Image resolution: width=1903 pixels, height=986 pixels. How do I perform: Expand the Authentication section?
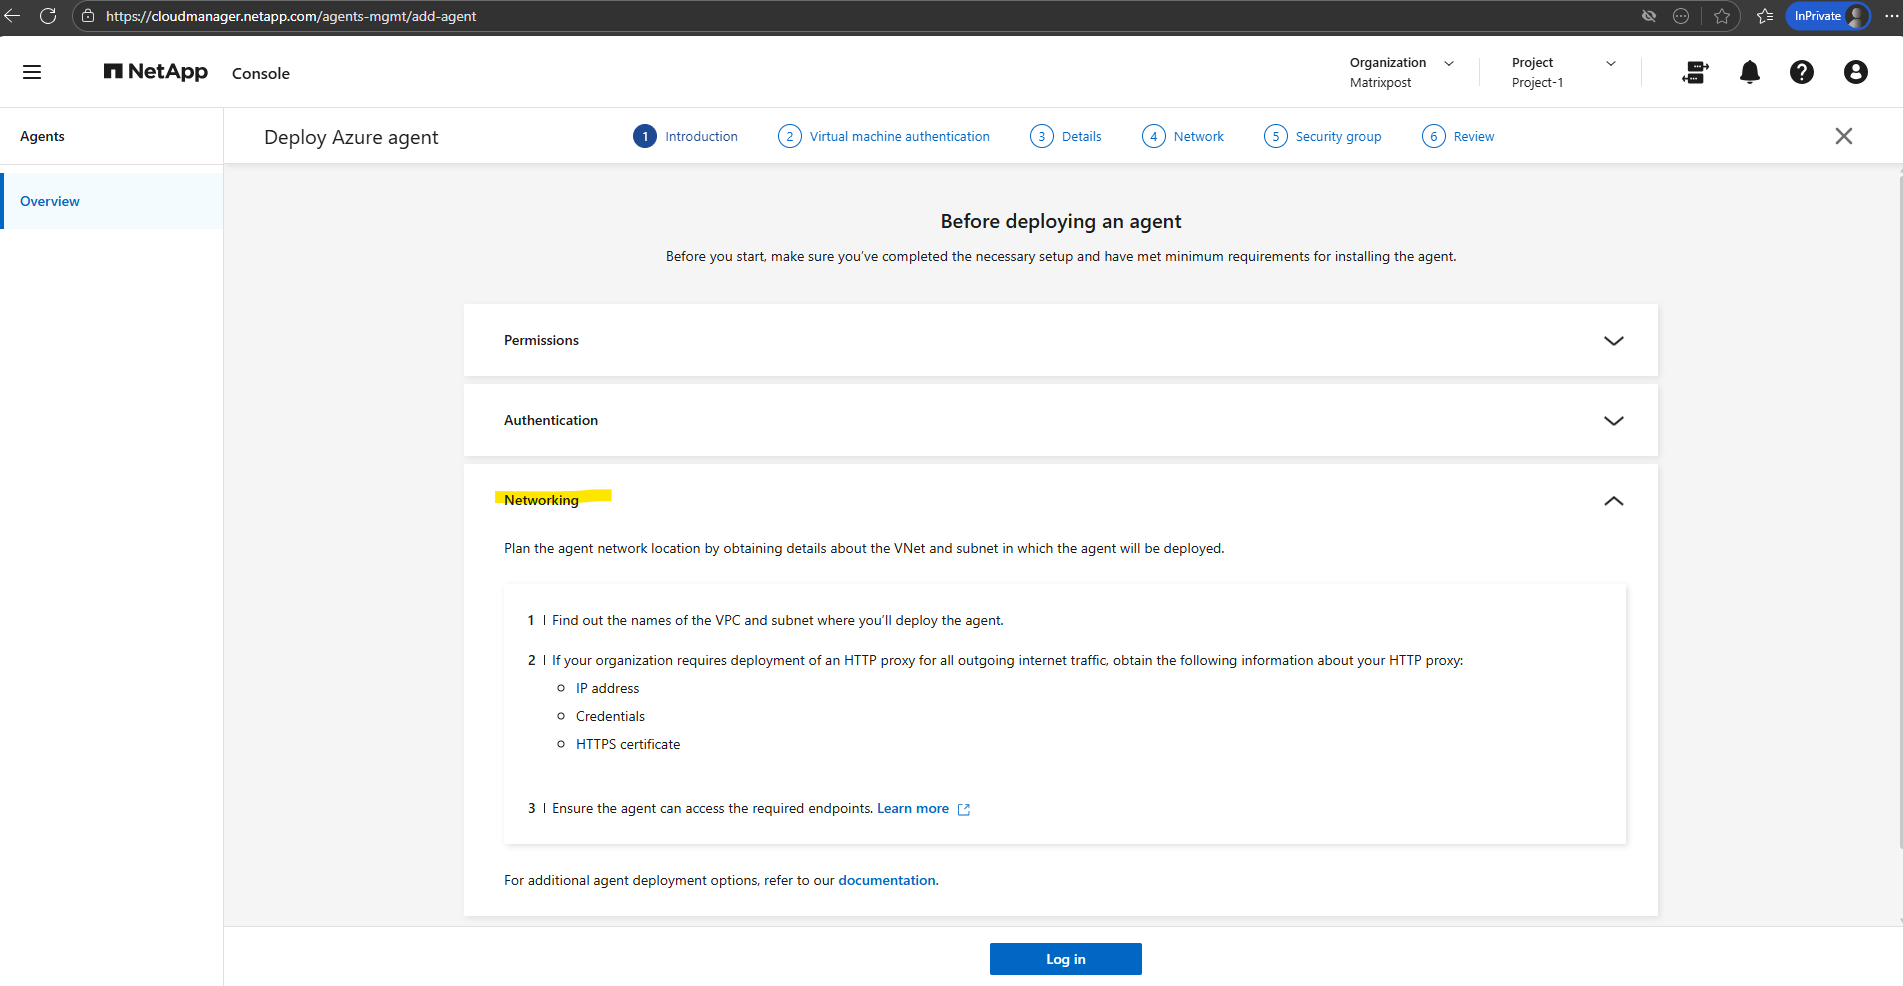click(x=1613, y=421)
